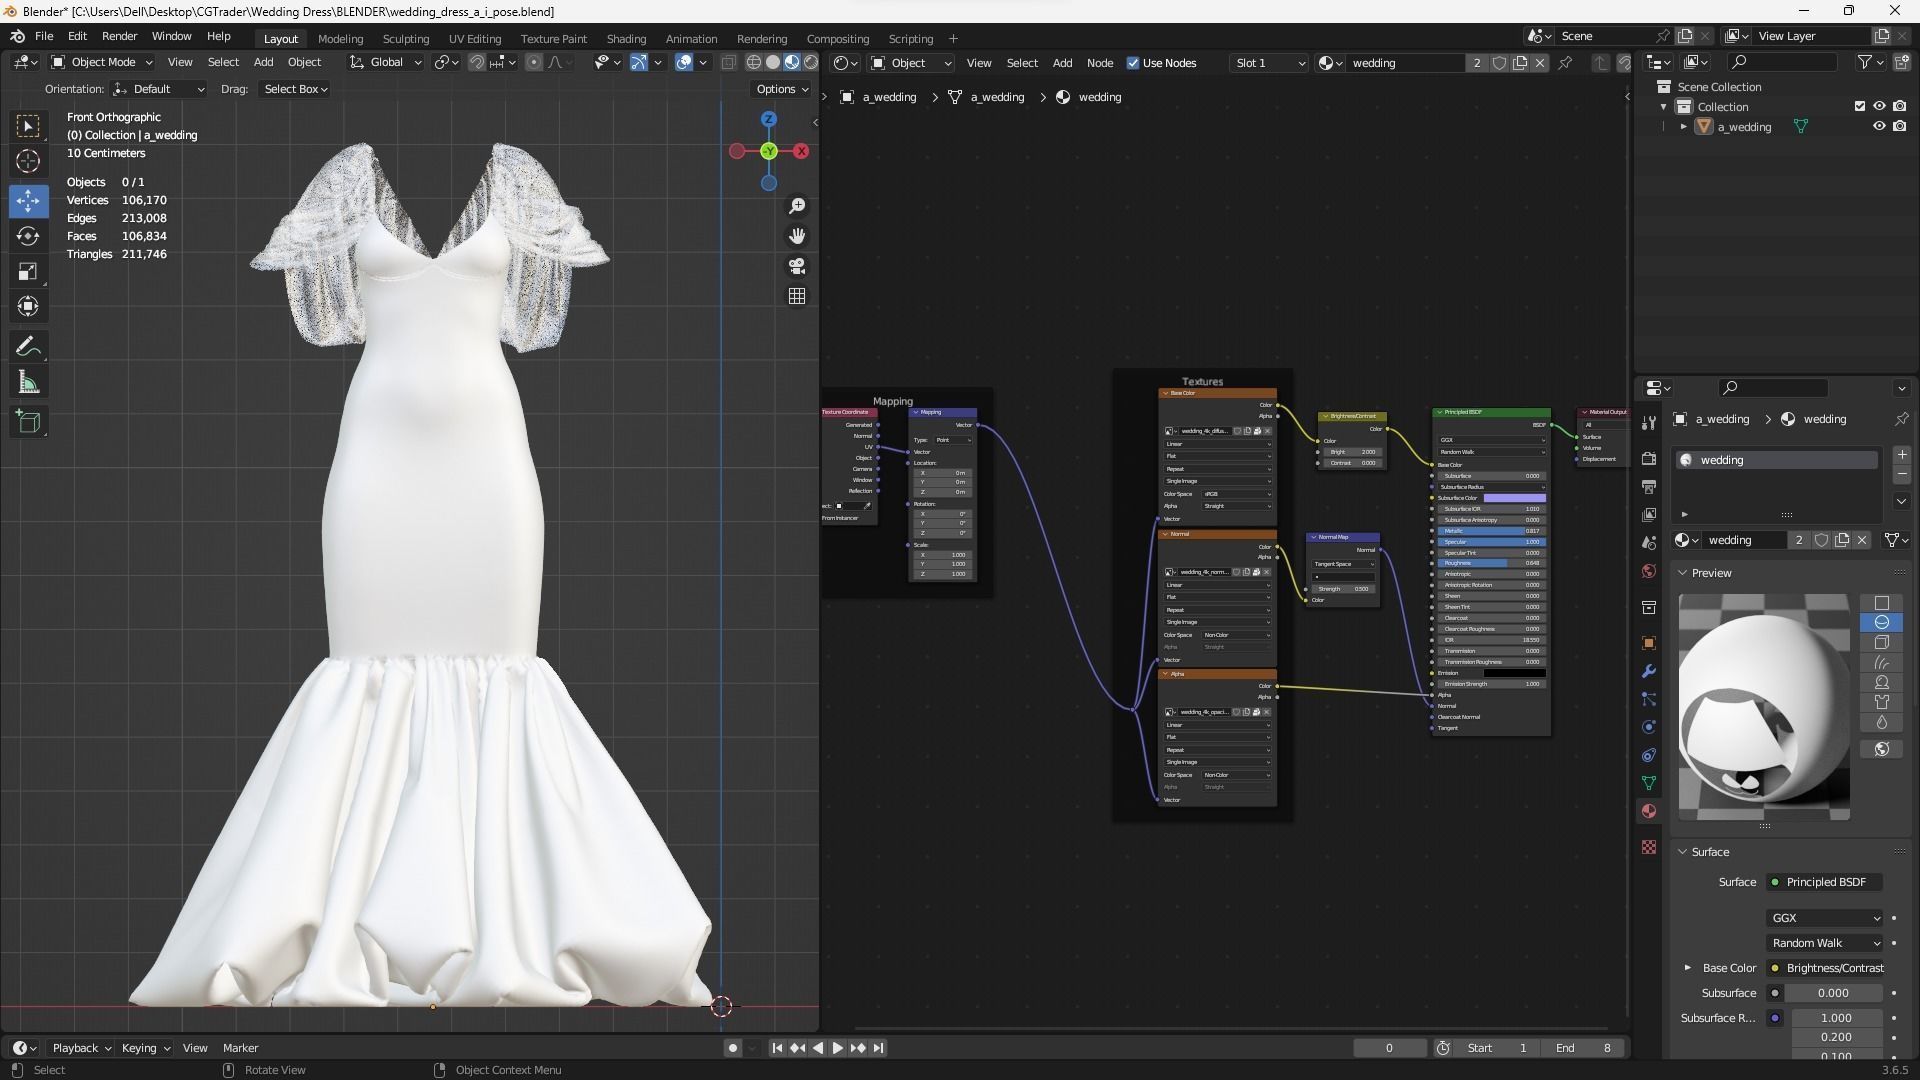This screenshot has width=1920, height=1080.
Task: Open the Render menu
Action: click(119, 36)
